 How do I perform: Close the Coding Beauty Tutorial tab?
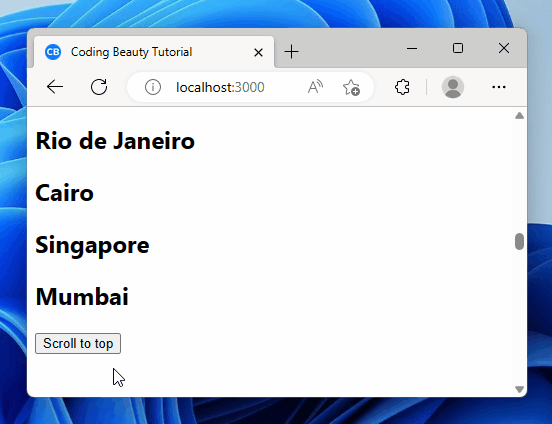pyautogui.click(x=258, y=52)
